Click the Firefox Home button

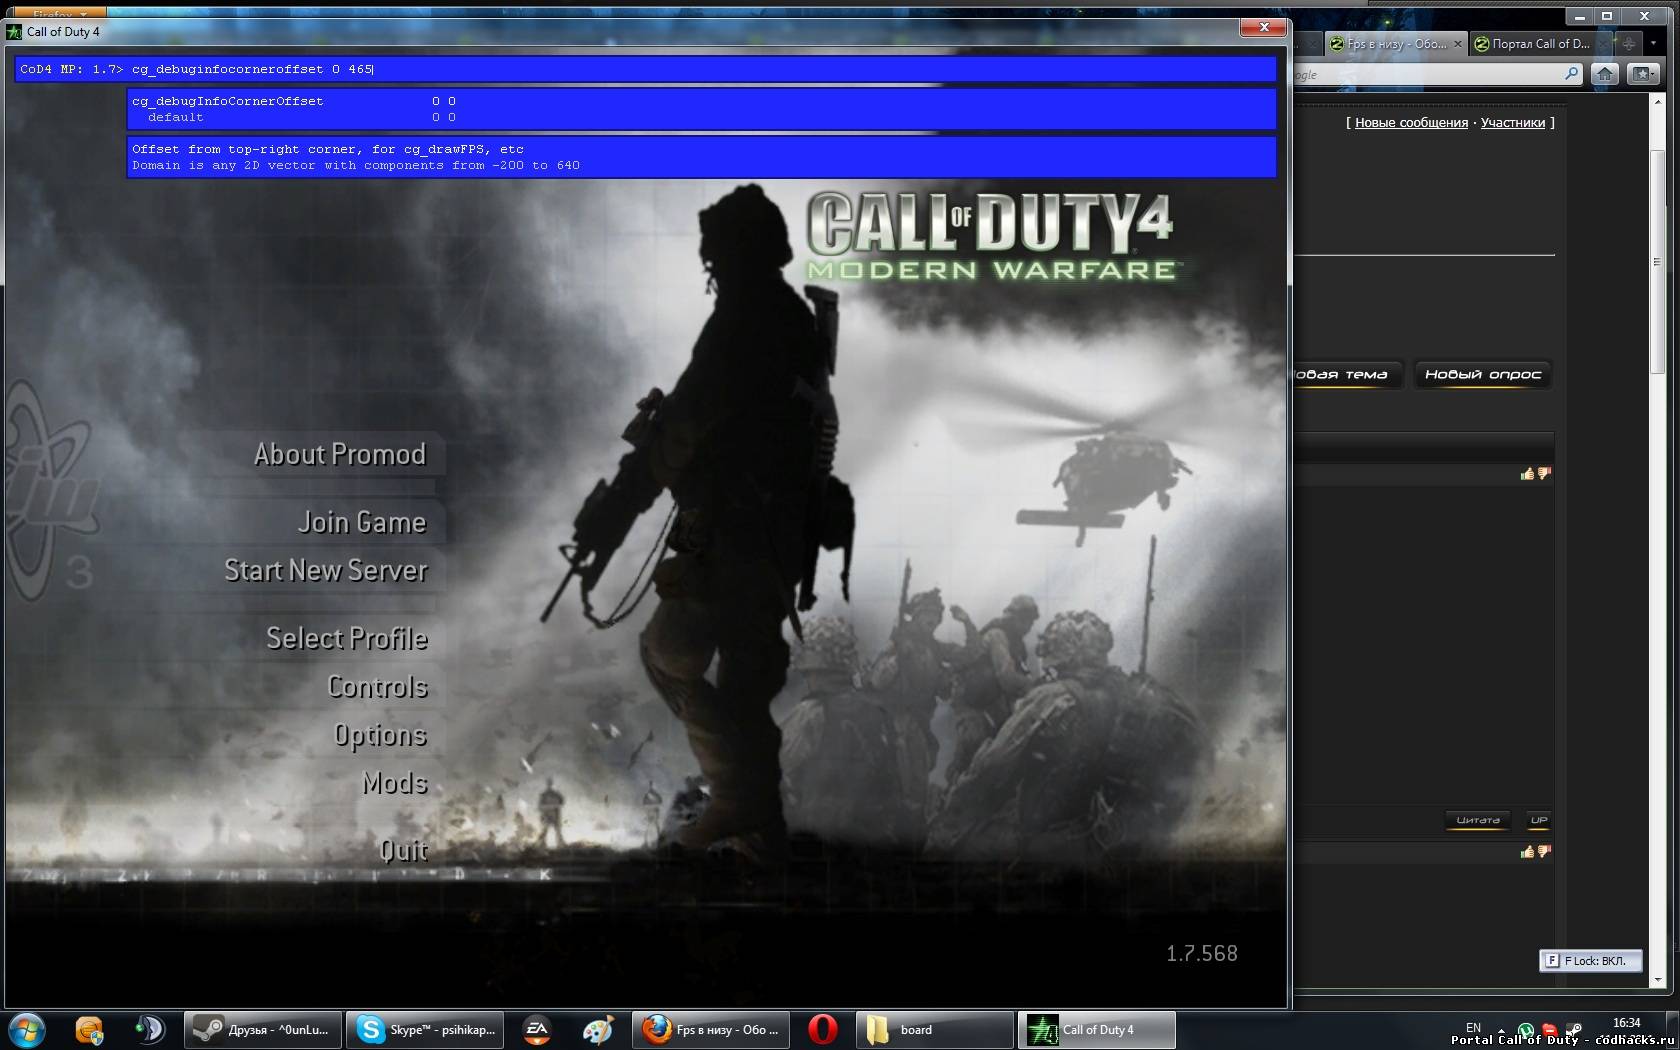1605,74
